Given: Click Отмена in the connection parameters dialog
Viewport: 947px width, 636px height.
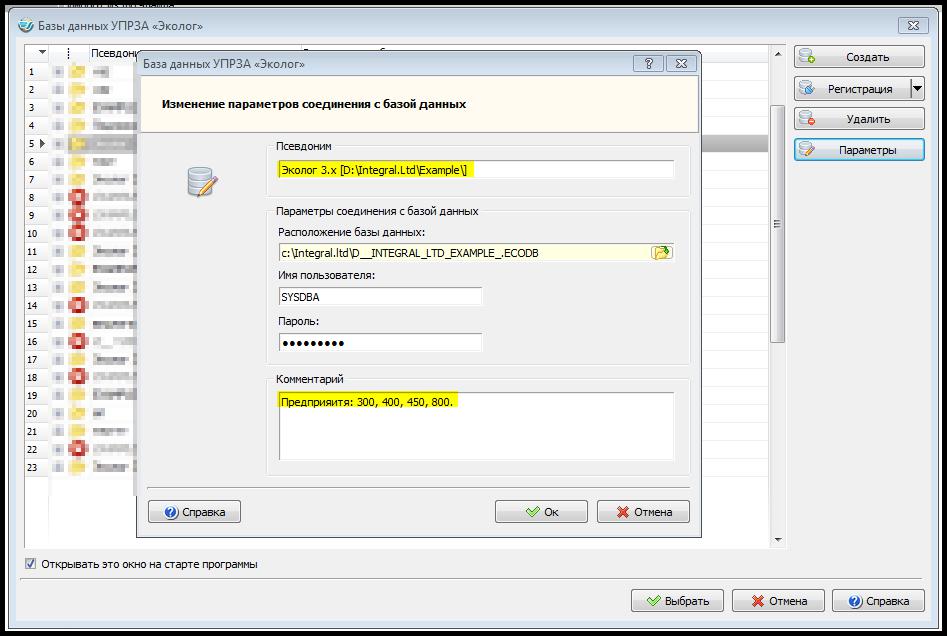Looking at the screenshot, I should tap(642, 512).
